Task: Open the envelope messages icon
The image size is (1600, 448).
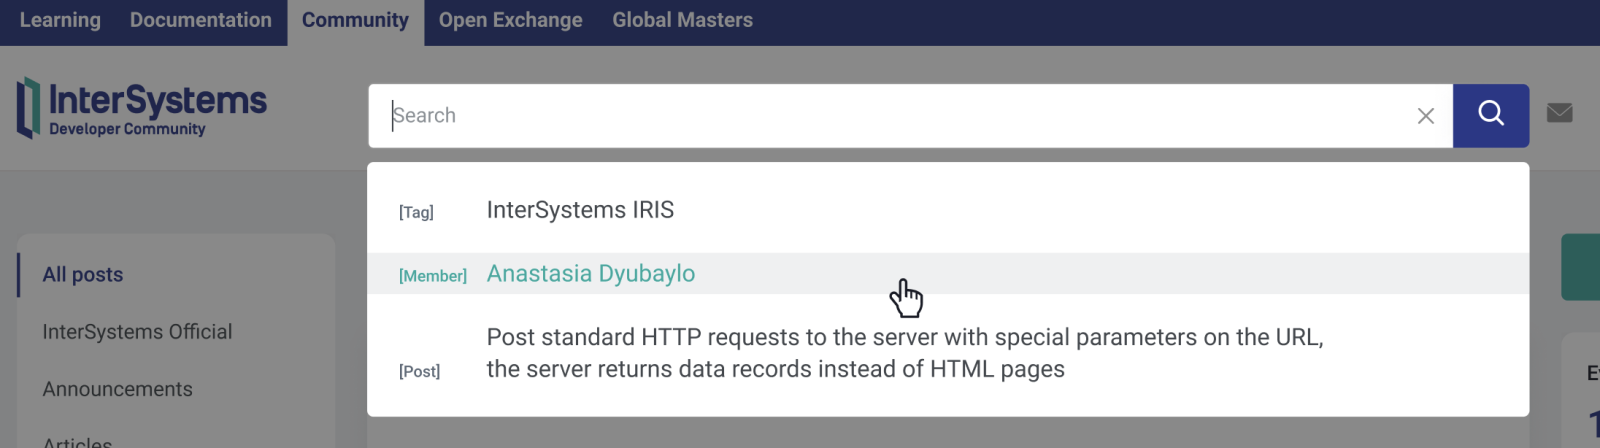Action: pos(1559,113)
